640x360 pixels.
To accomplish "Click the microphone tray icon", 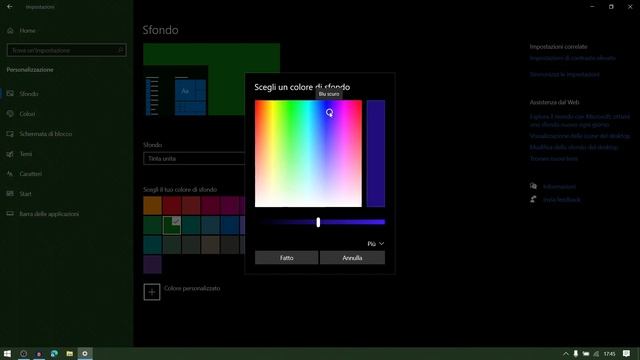I will (x=576, y=353).
